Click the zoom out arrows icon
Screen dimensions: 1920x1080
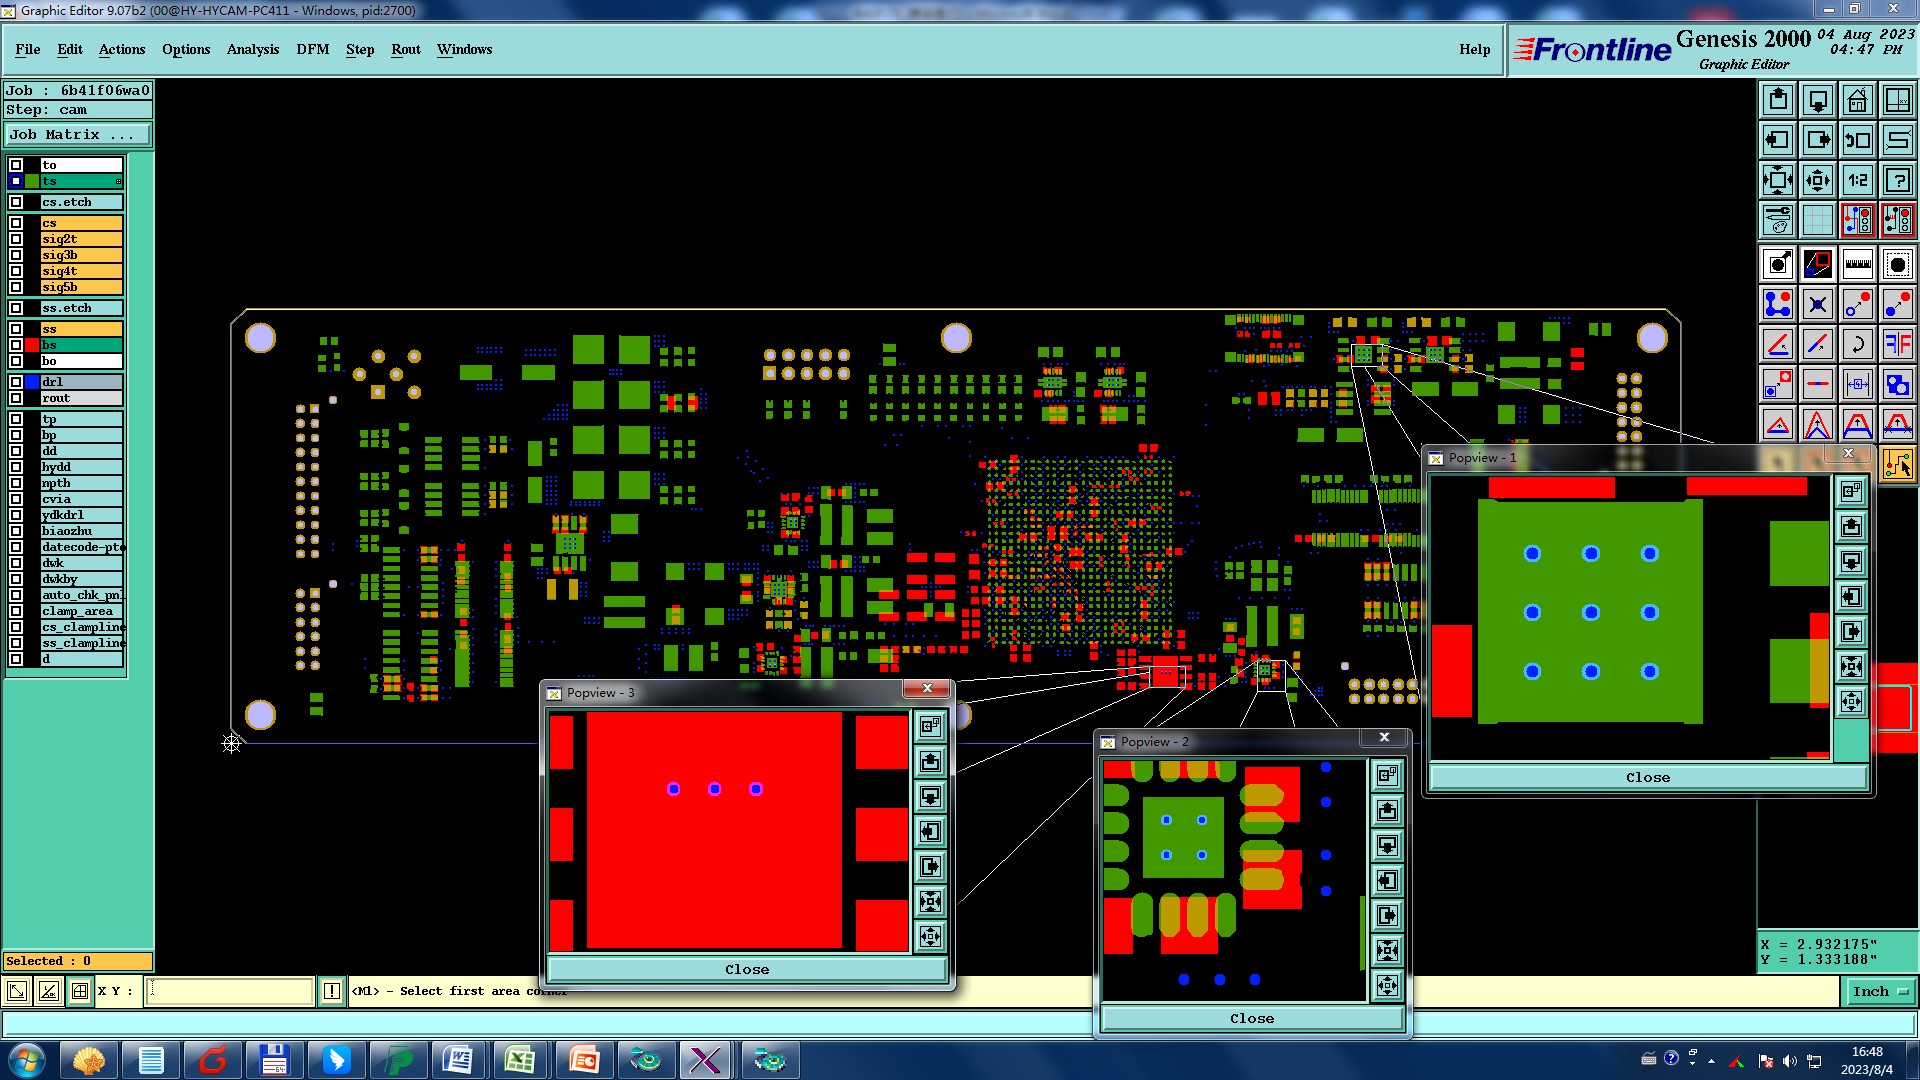coord(1818,180)
